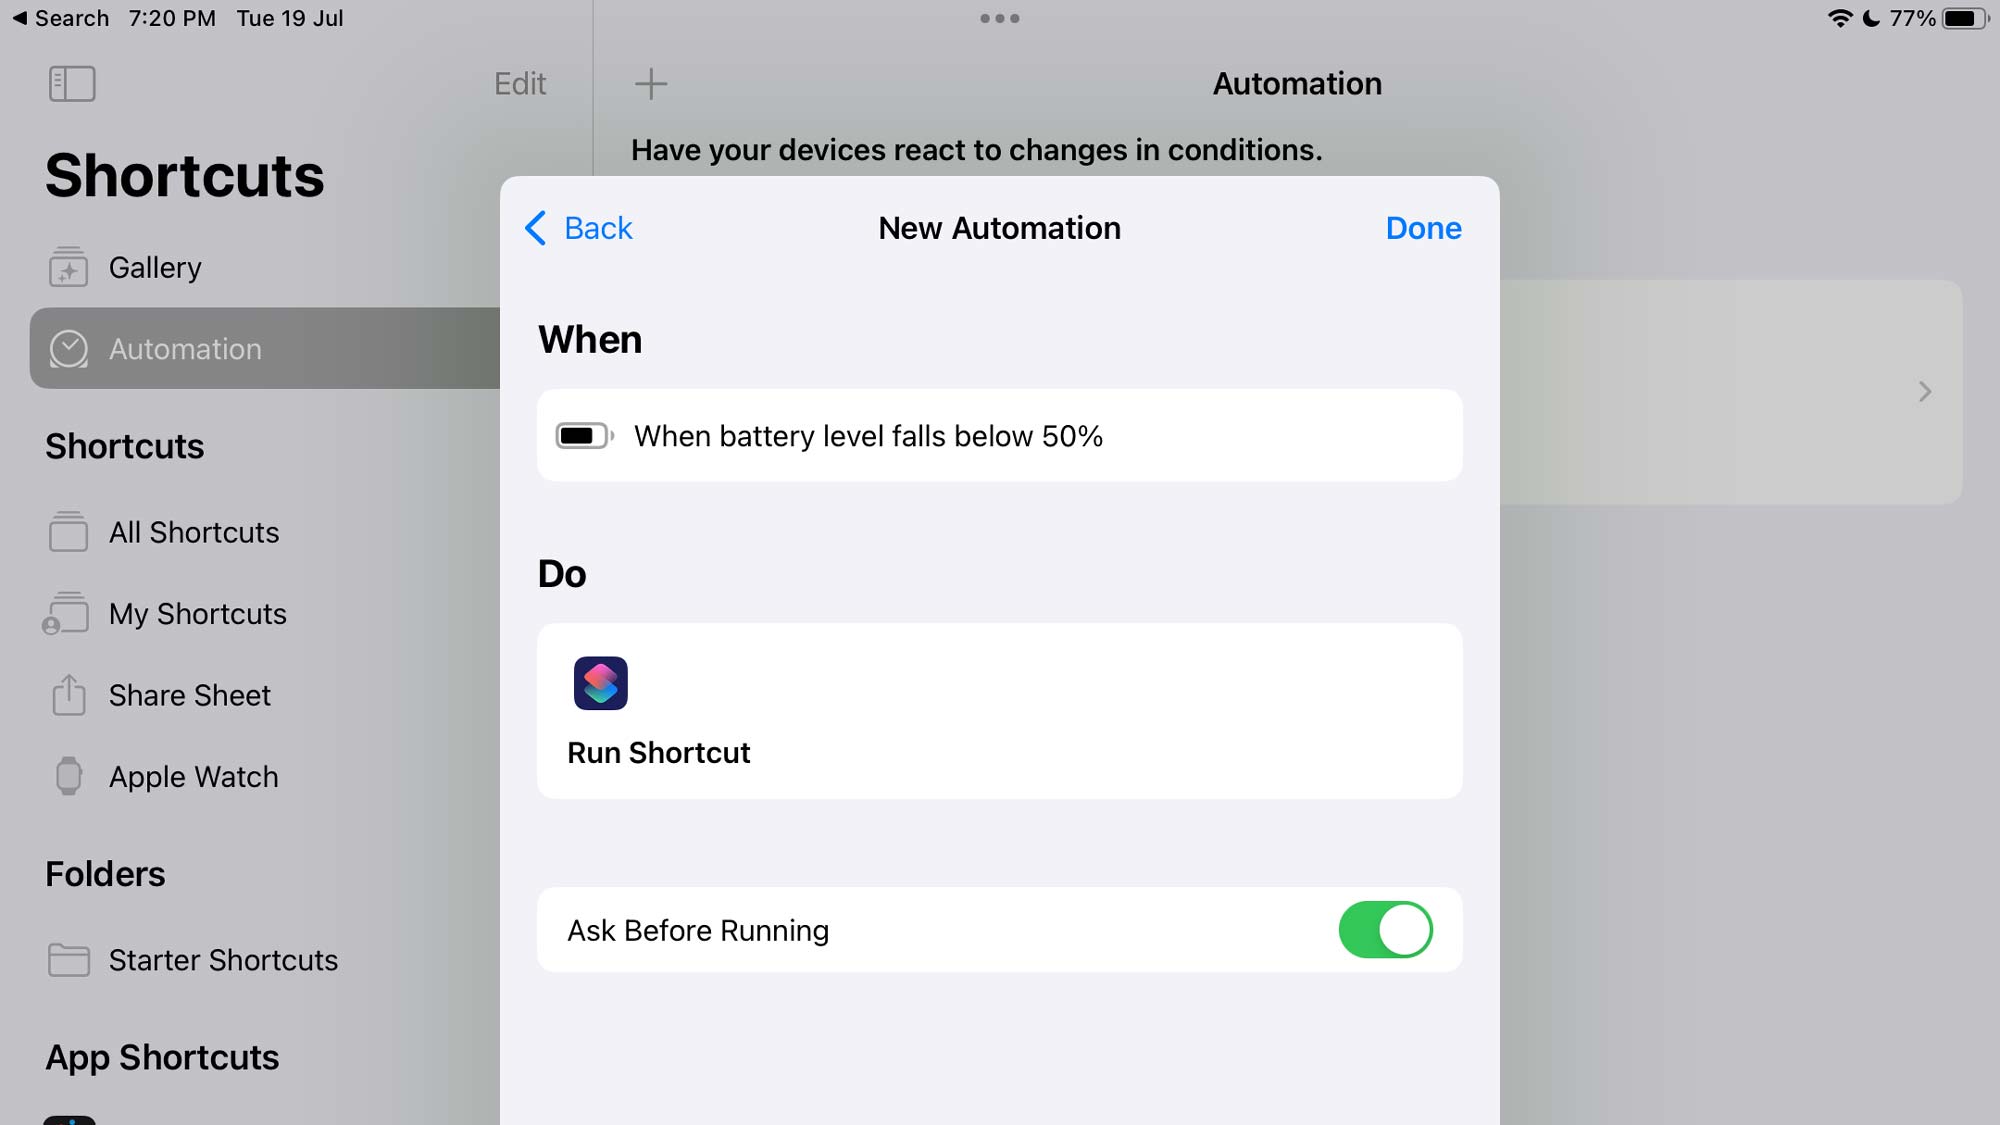Select the Share Sheet icon in sidebar

coord(69,695)
